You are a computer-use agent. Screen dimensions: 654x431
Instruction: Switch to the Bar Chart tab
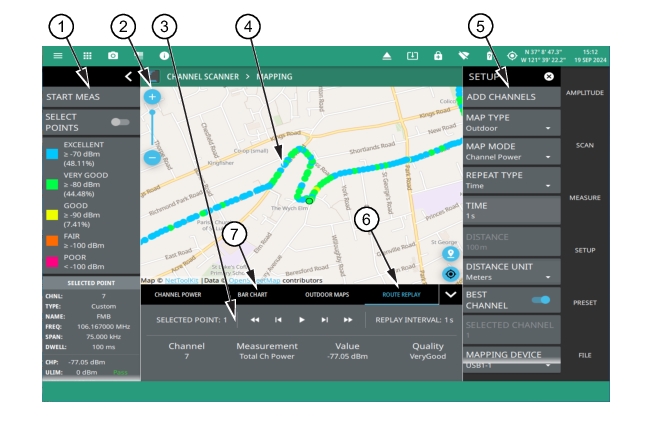[251, 295]
